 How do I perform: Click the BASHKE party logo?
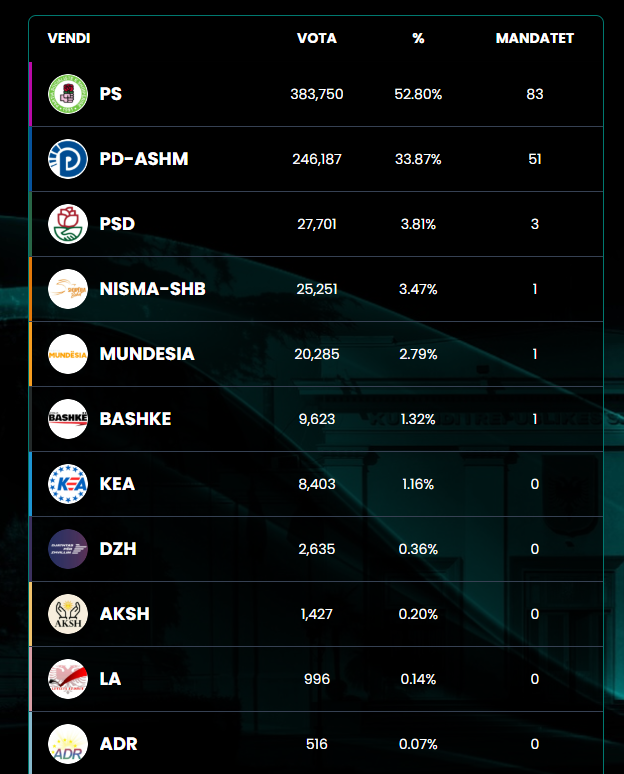tap(68, 419)
